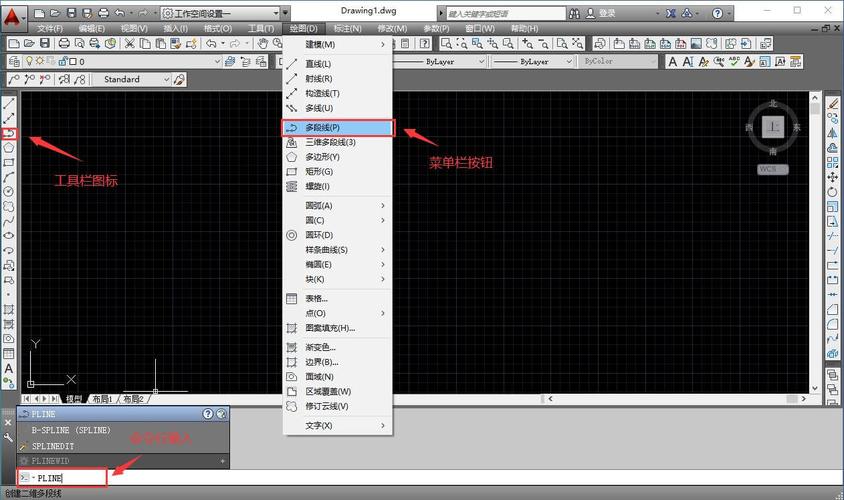Click the wrench icon beside command line
This screenshot has height=500, width=844.
click(8, 438)
